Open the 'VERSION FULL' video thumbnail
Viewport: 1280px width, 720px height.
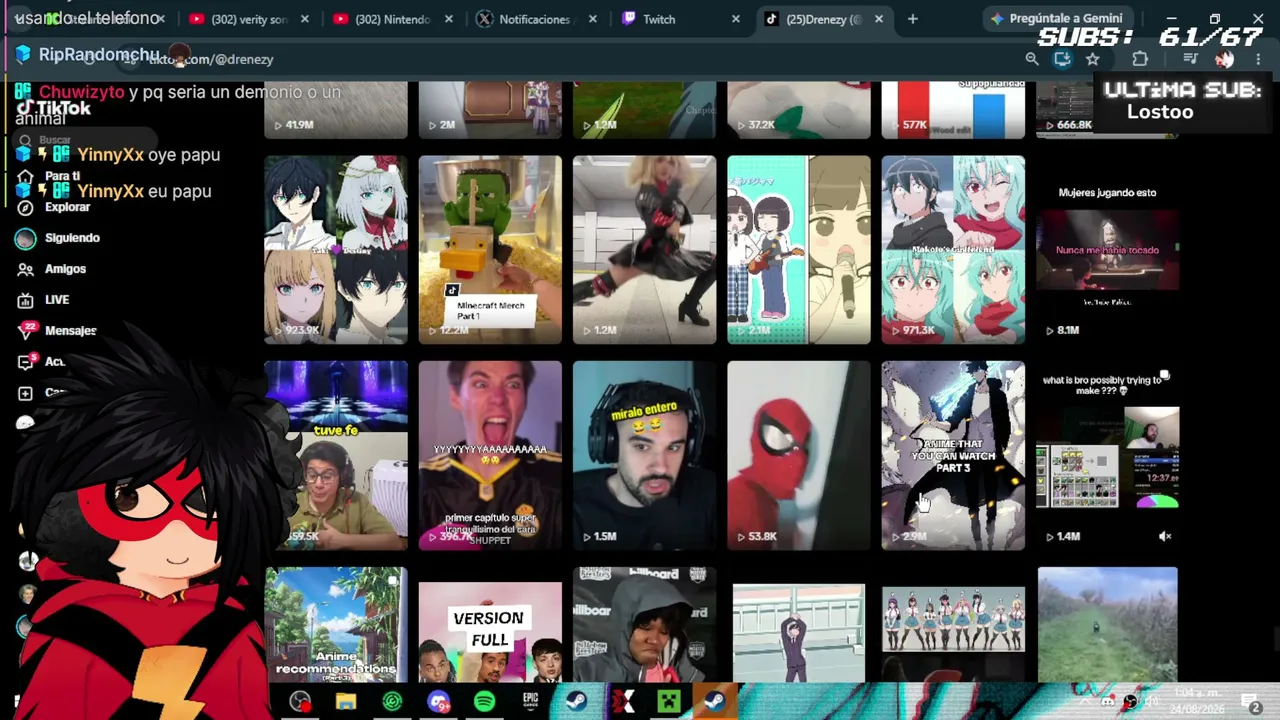pos(490,625)
